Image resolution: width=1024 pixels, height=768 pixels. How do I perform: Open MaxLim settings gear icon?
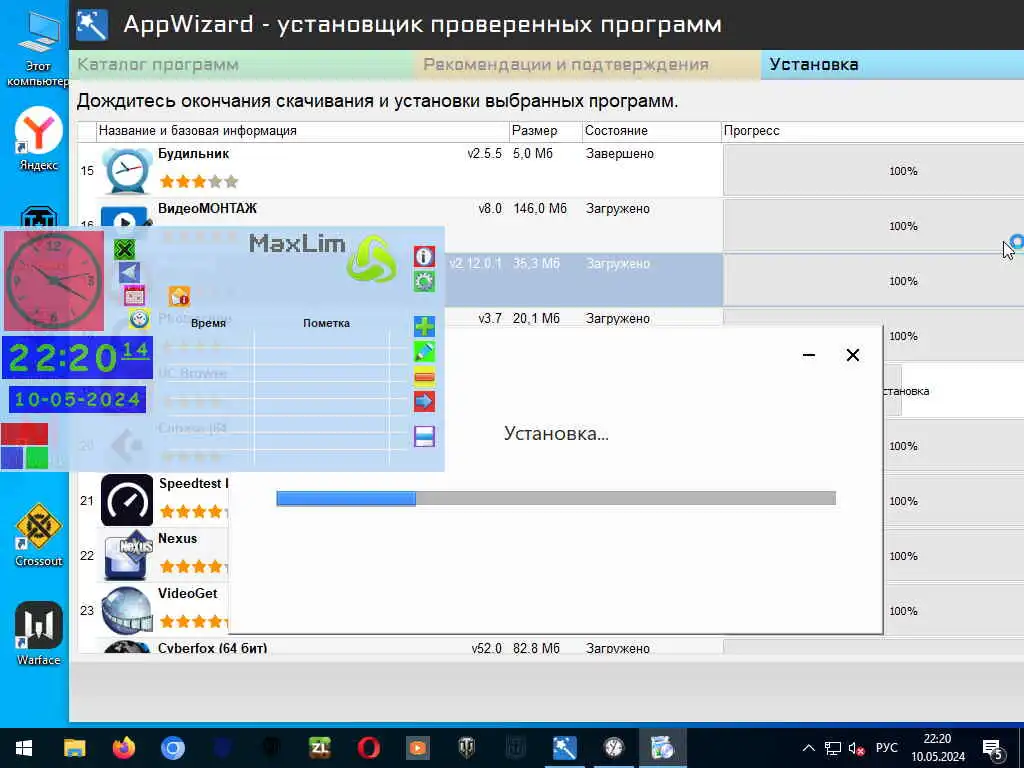[x=424, y=281]
